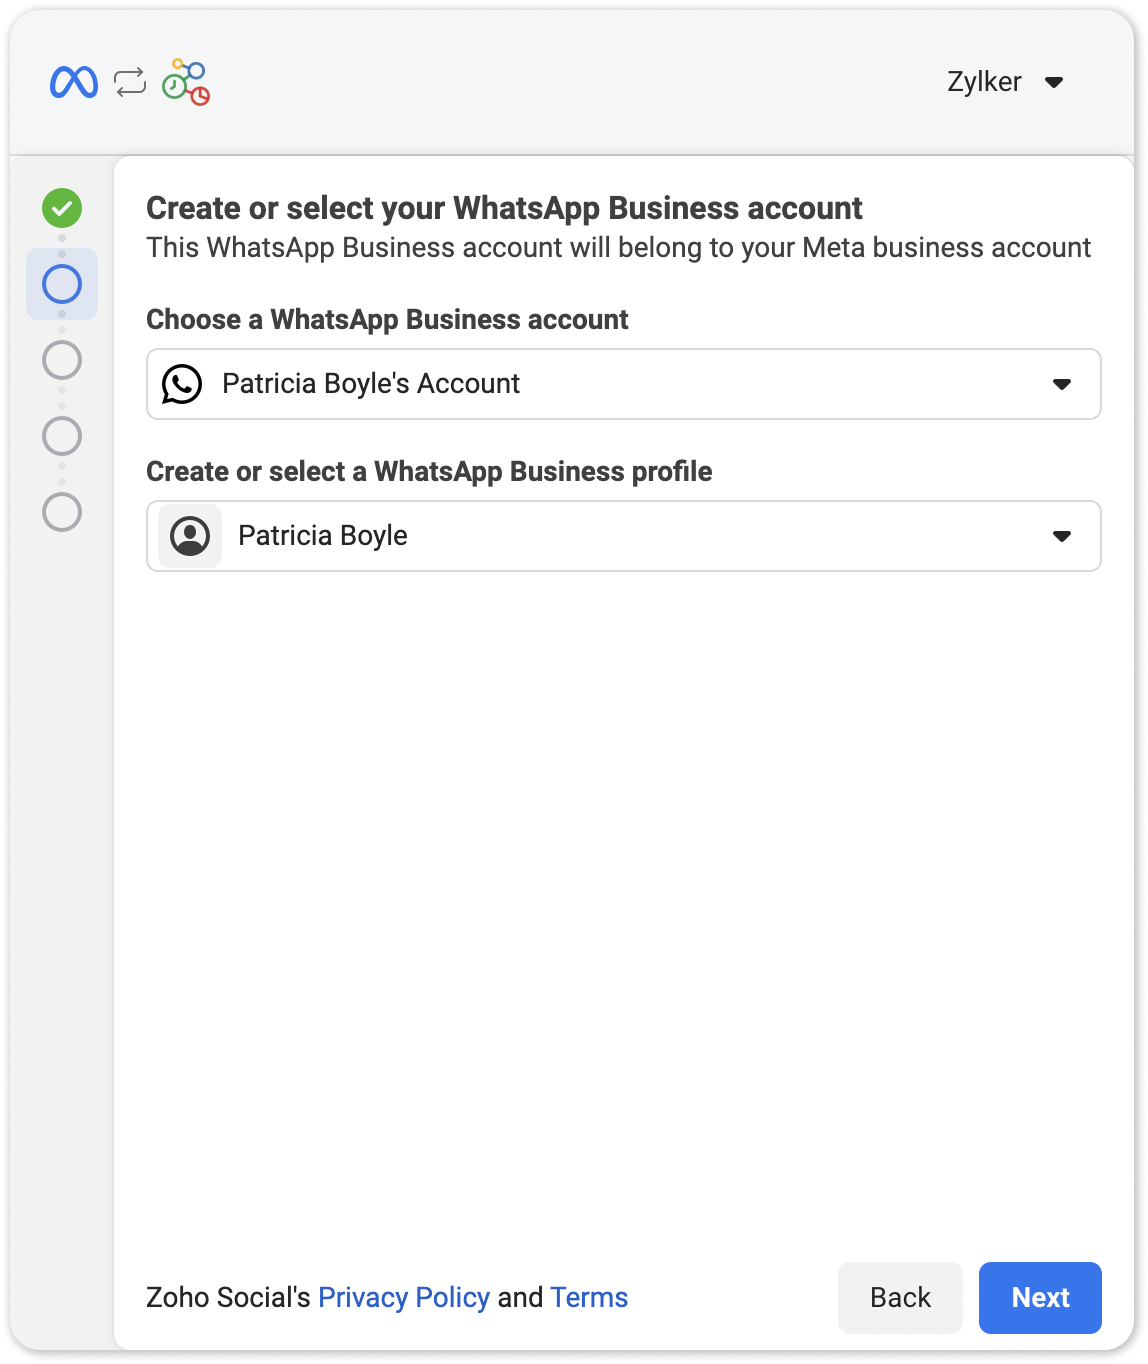Click the completed green checkmark step
Viewport: 1148px width, 1364px height.
(62, 208)
